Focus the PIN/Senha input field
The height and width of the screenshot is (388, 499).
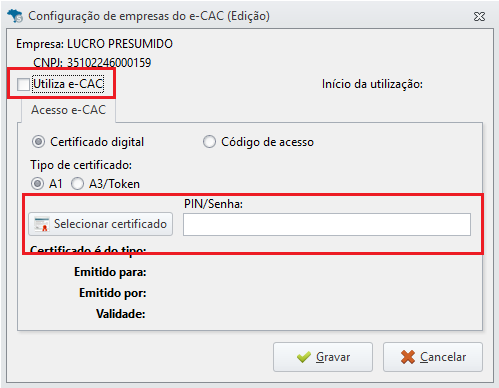327,225
